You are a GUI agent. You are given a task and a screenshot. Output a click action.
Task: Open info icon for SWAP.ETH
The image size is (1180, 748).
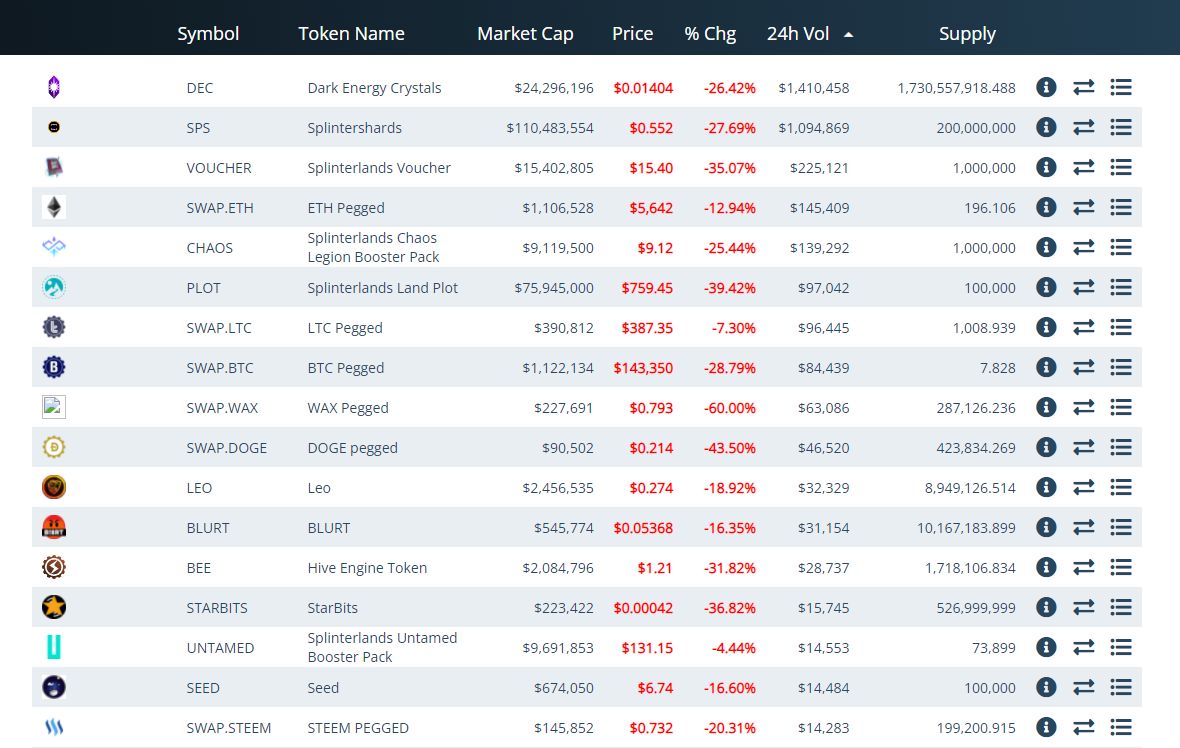tap(1046, 207)
